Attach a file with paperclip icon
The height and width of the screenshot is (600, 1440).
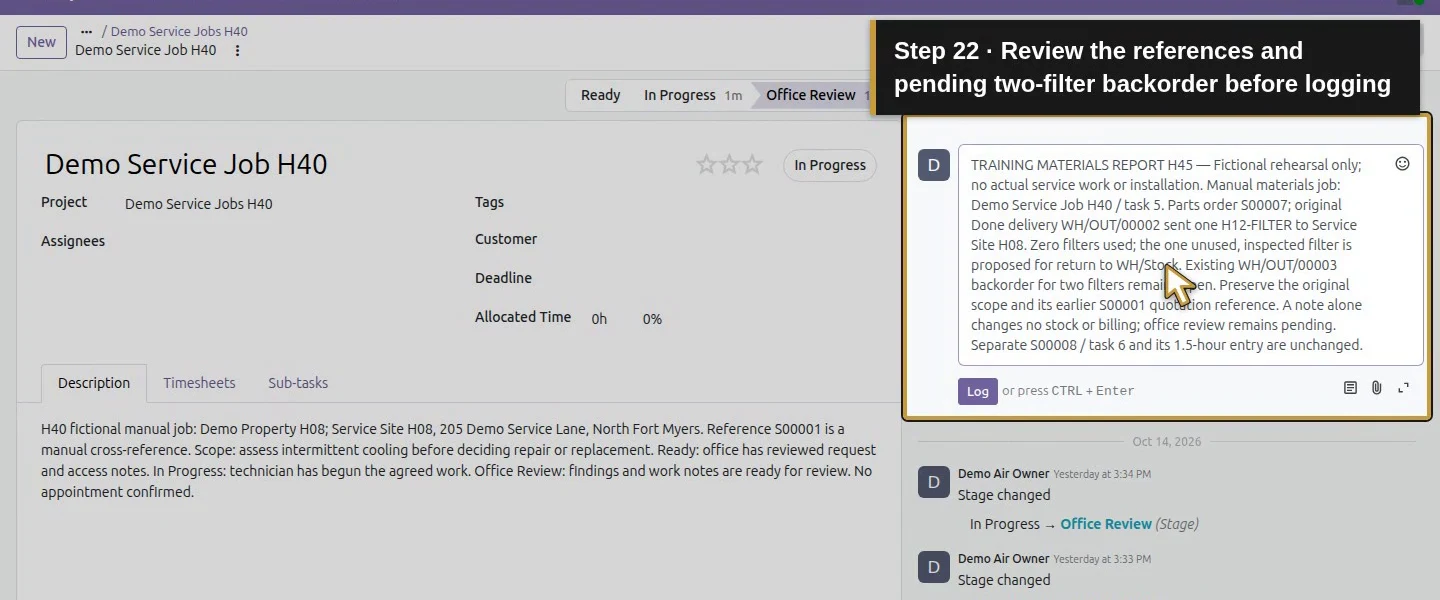pyautogui.click(x=1377, y=388)
